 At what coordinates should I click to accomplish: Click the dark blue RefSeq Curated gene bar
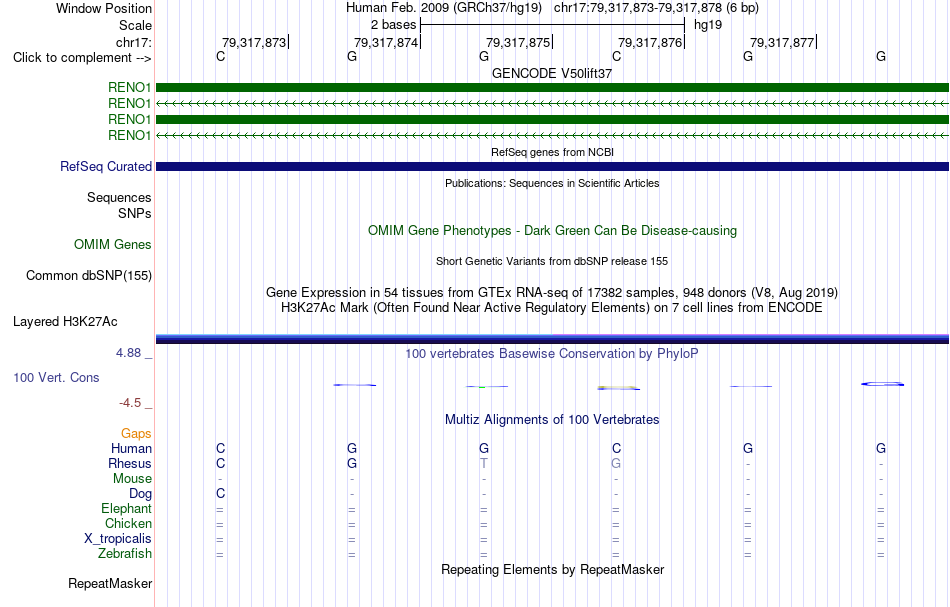click(552, 167)
